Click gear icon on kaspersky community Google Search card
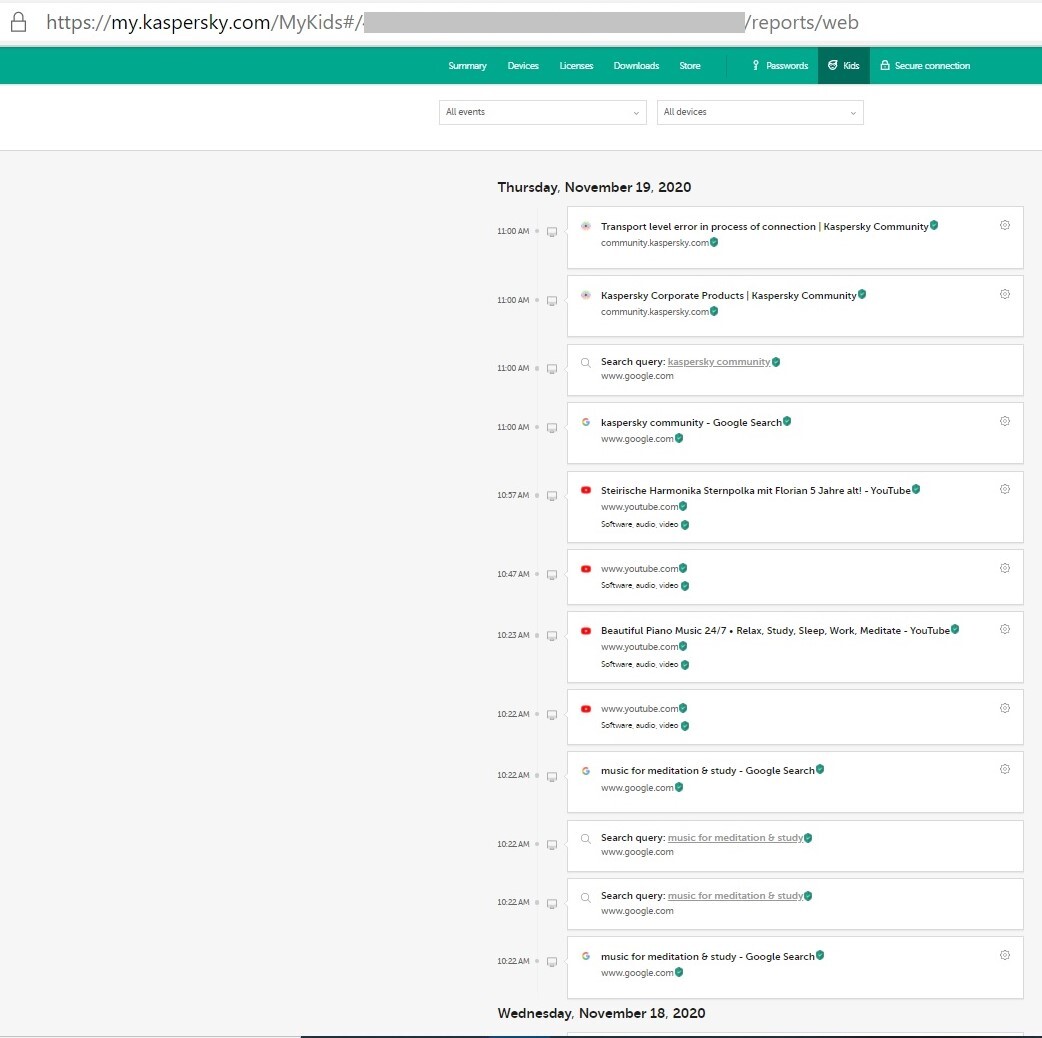Viewport: 1042px width, 1038px height. [x=1005, y=421]
